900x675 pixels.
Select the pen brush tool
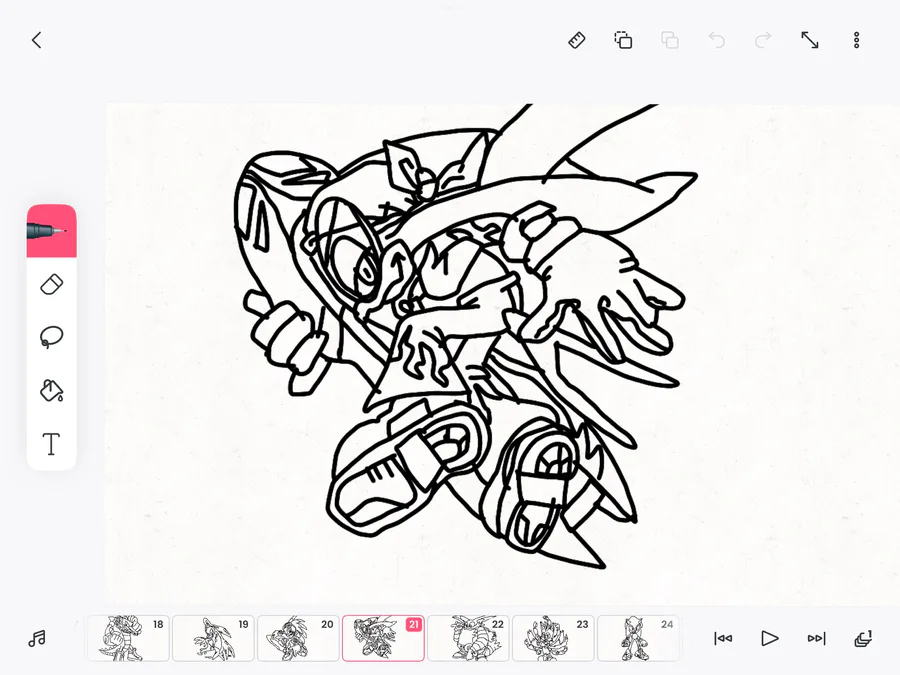pos(52,231)
